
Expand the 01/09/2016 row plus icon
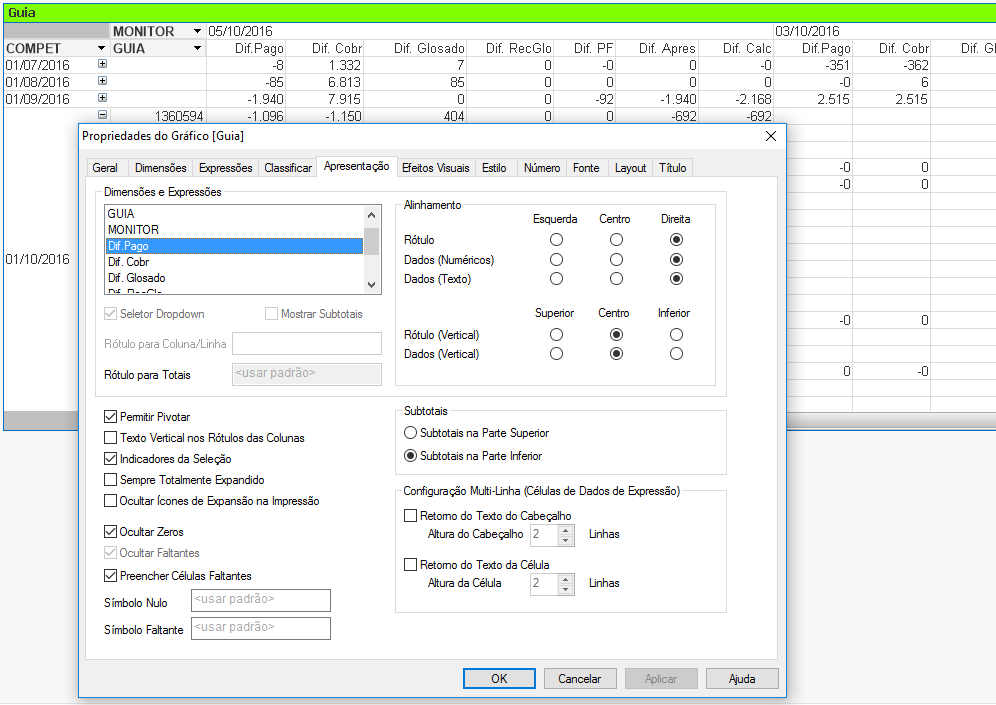pos(102,98)
